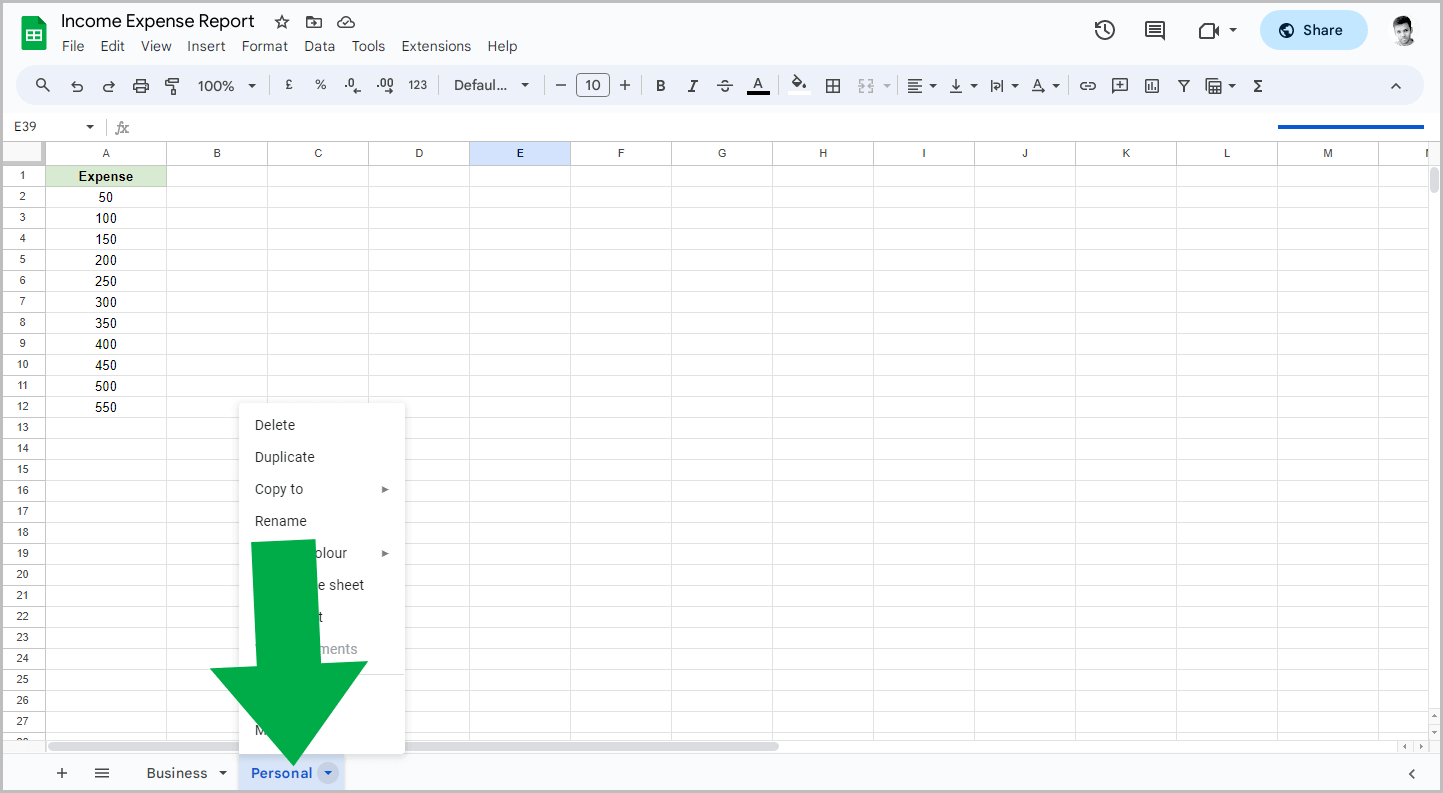The width and height of the screenshot is (1443, 793).
Task: Select the Expense header cell
Action: pyautogui.click(x=106, y=176)
